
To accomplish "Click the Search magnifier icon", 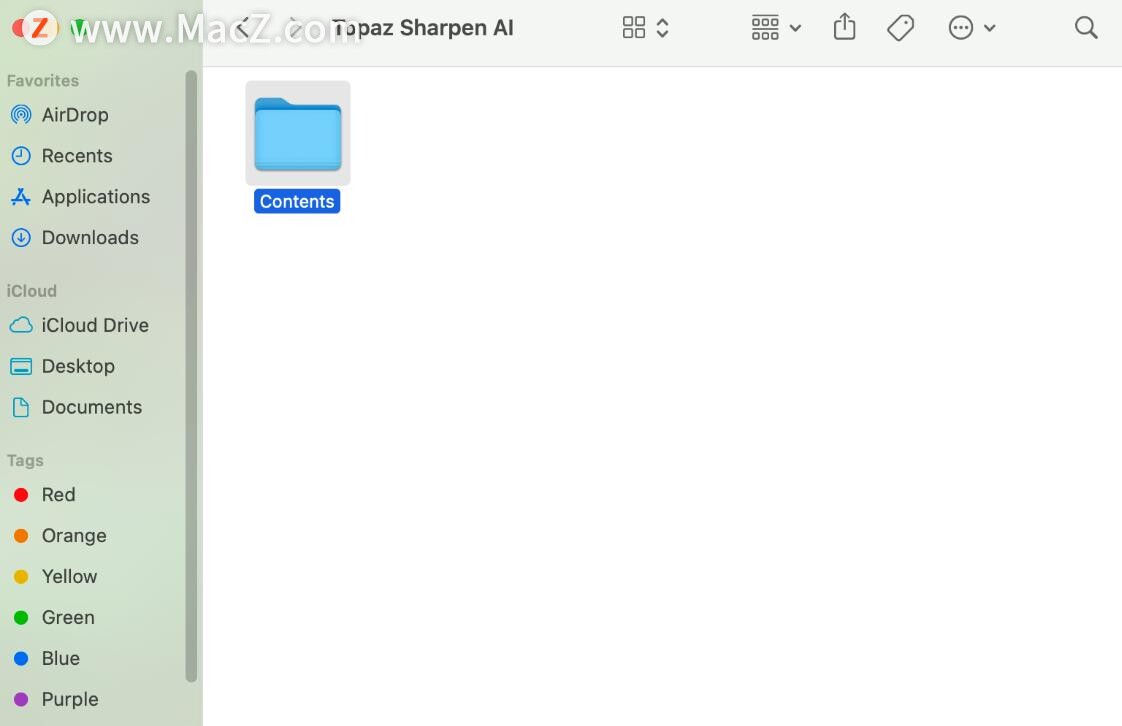I will 1086,28.
